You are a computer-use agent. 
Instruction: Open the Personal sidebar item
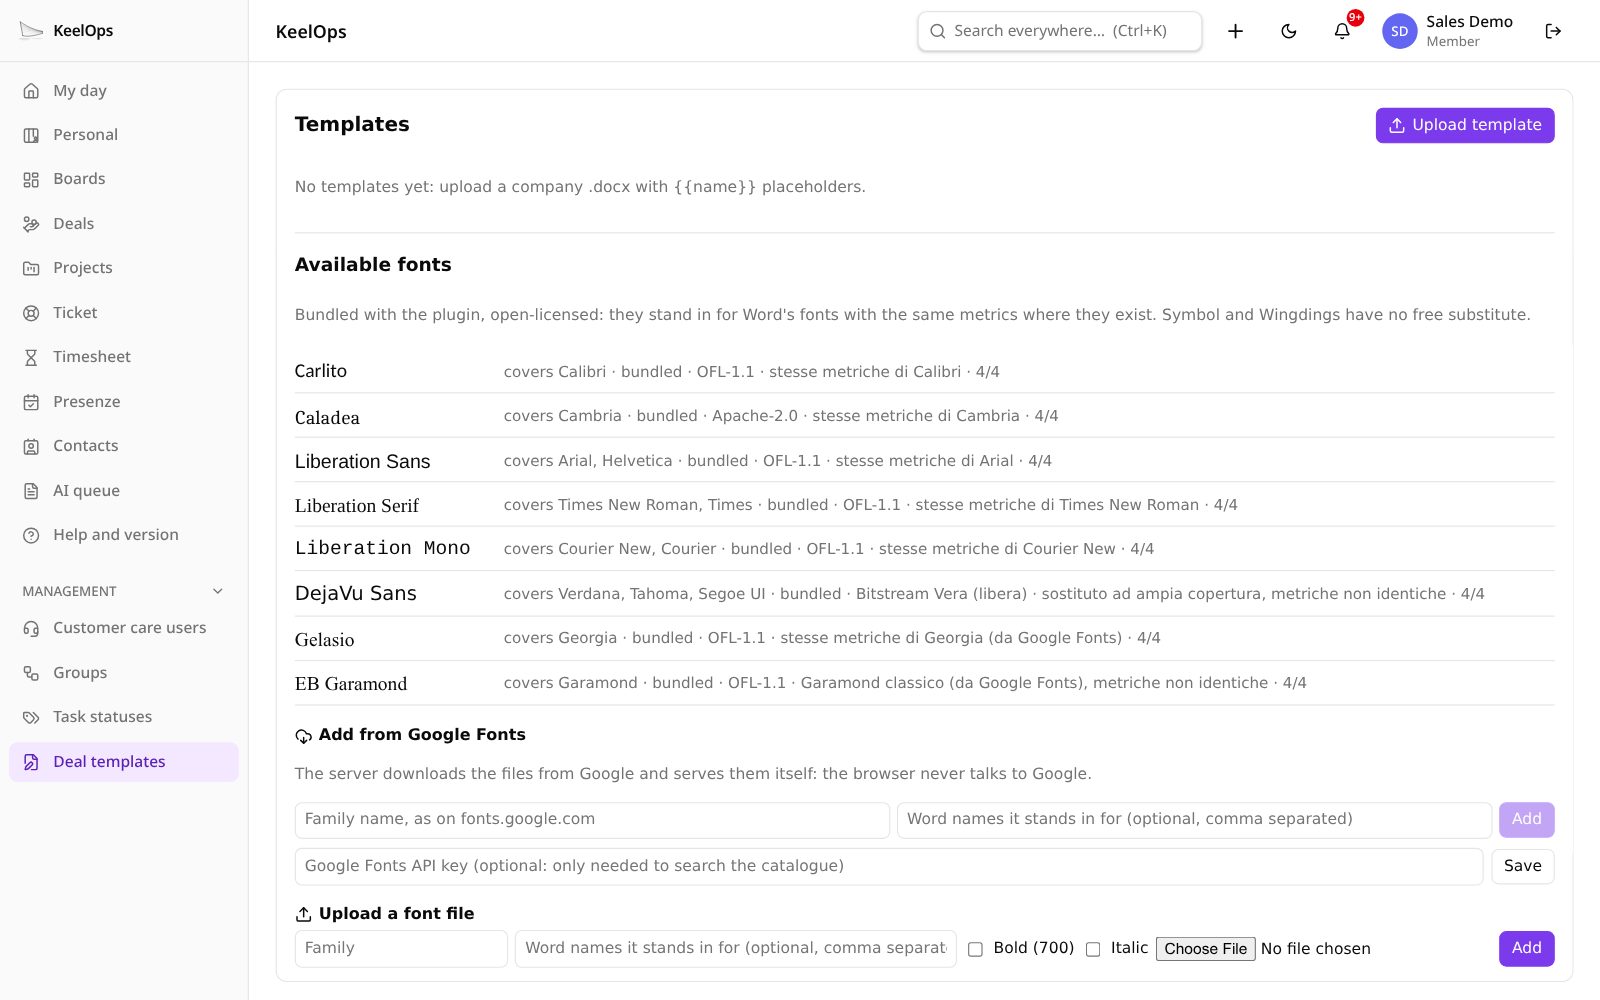(124, 135)
